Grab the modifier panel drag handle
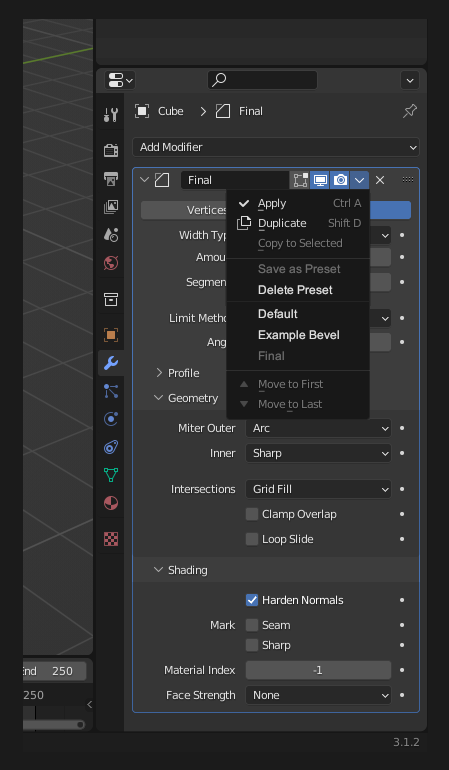This screenshot has height=770, width=449. pyautogui.click(x=408, y=180)
